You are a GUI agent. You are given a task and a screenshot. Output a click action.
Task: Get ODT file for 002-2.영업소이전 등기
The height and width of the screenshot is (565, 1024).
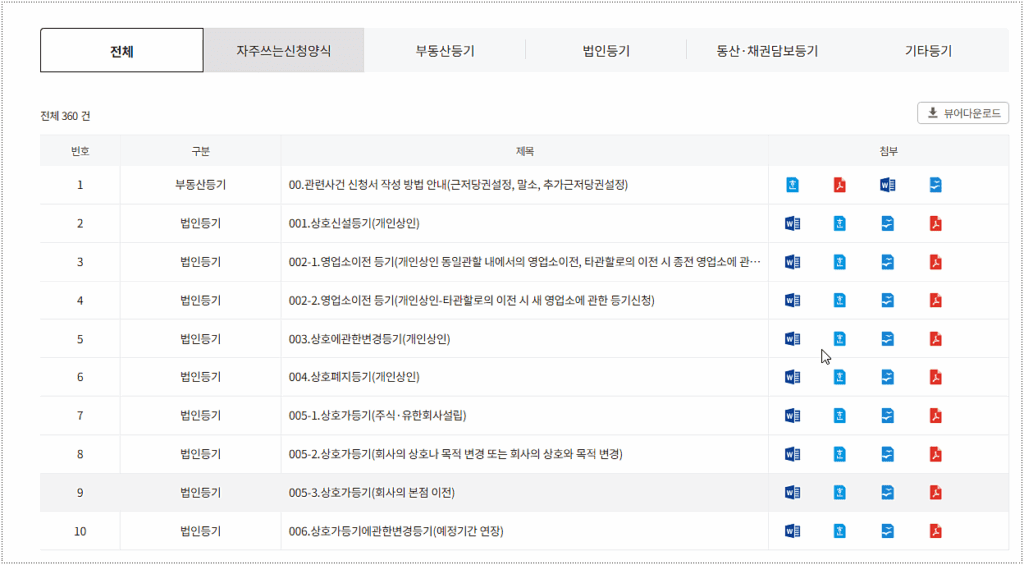click(x=888, y=300)
